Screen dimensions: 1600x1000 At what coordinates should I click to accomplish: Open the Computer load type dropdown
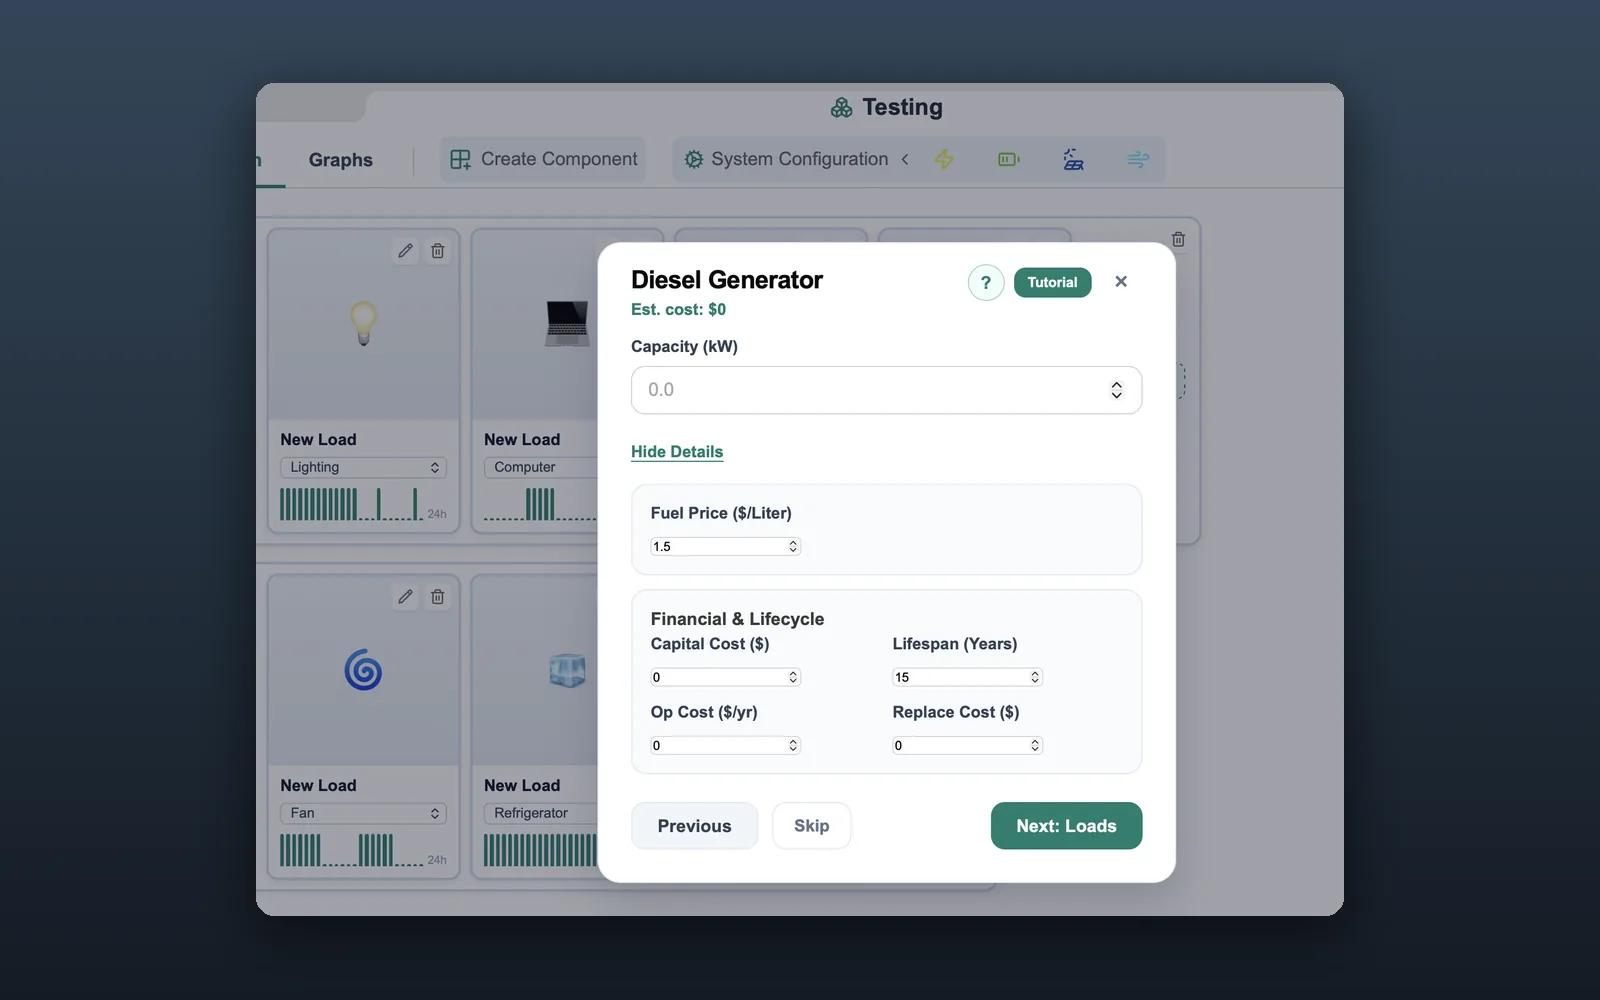(x=540, y=467)
